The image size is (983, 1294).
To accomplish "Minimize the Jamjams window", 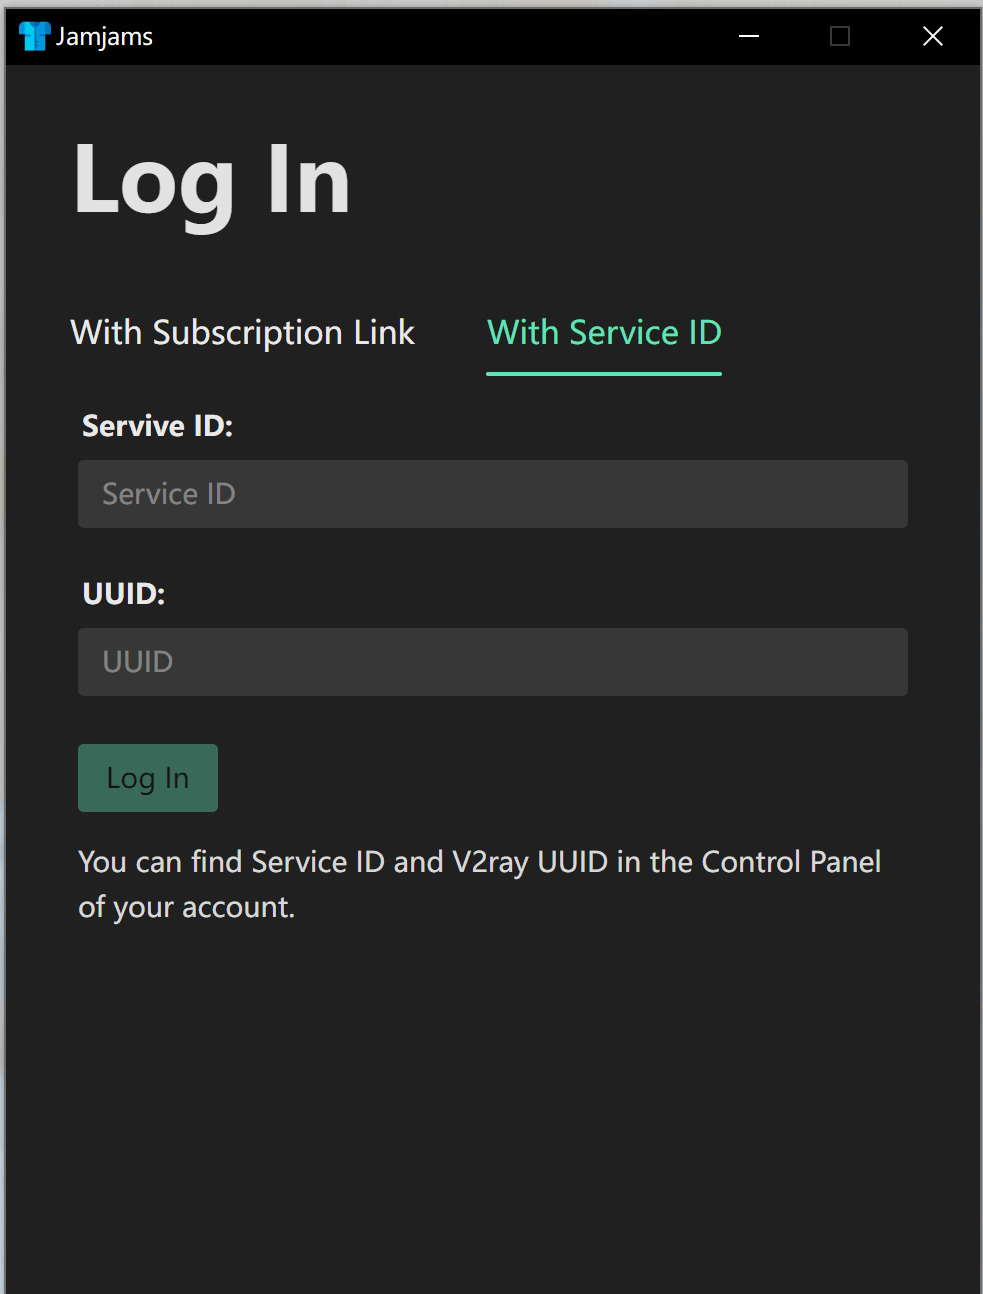I will tap(748, 37).
